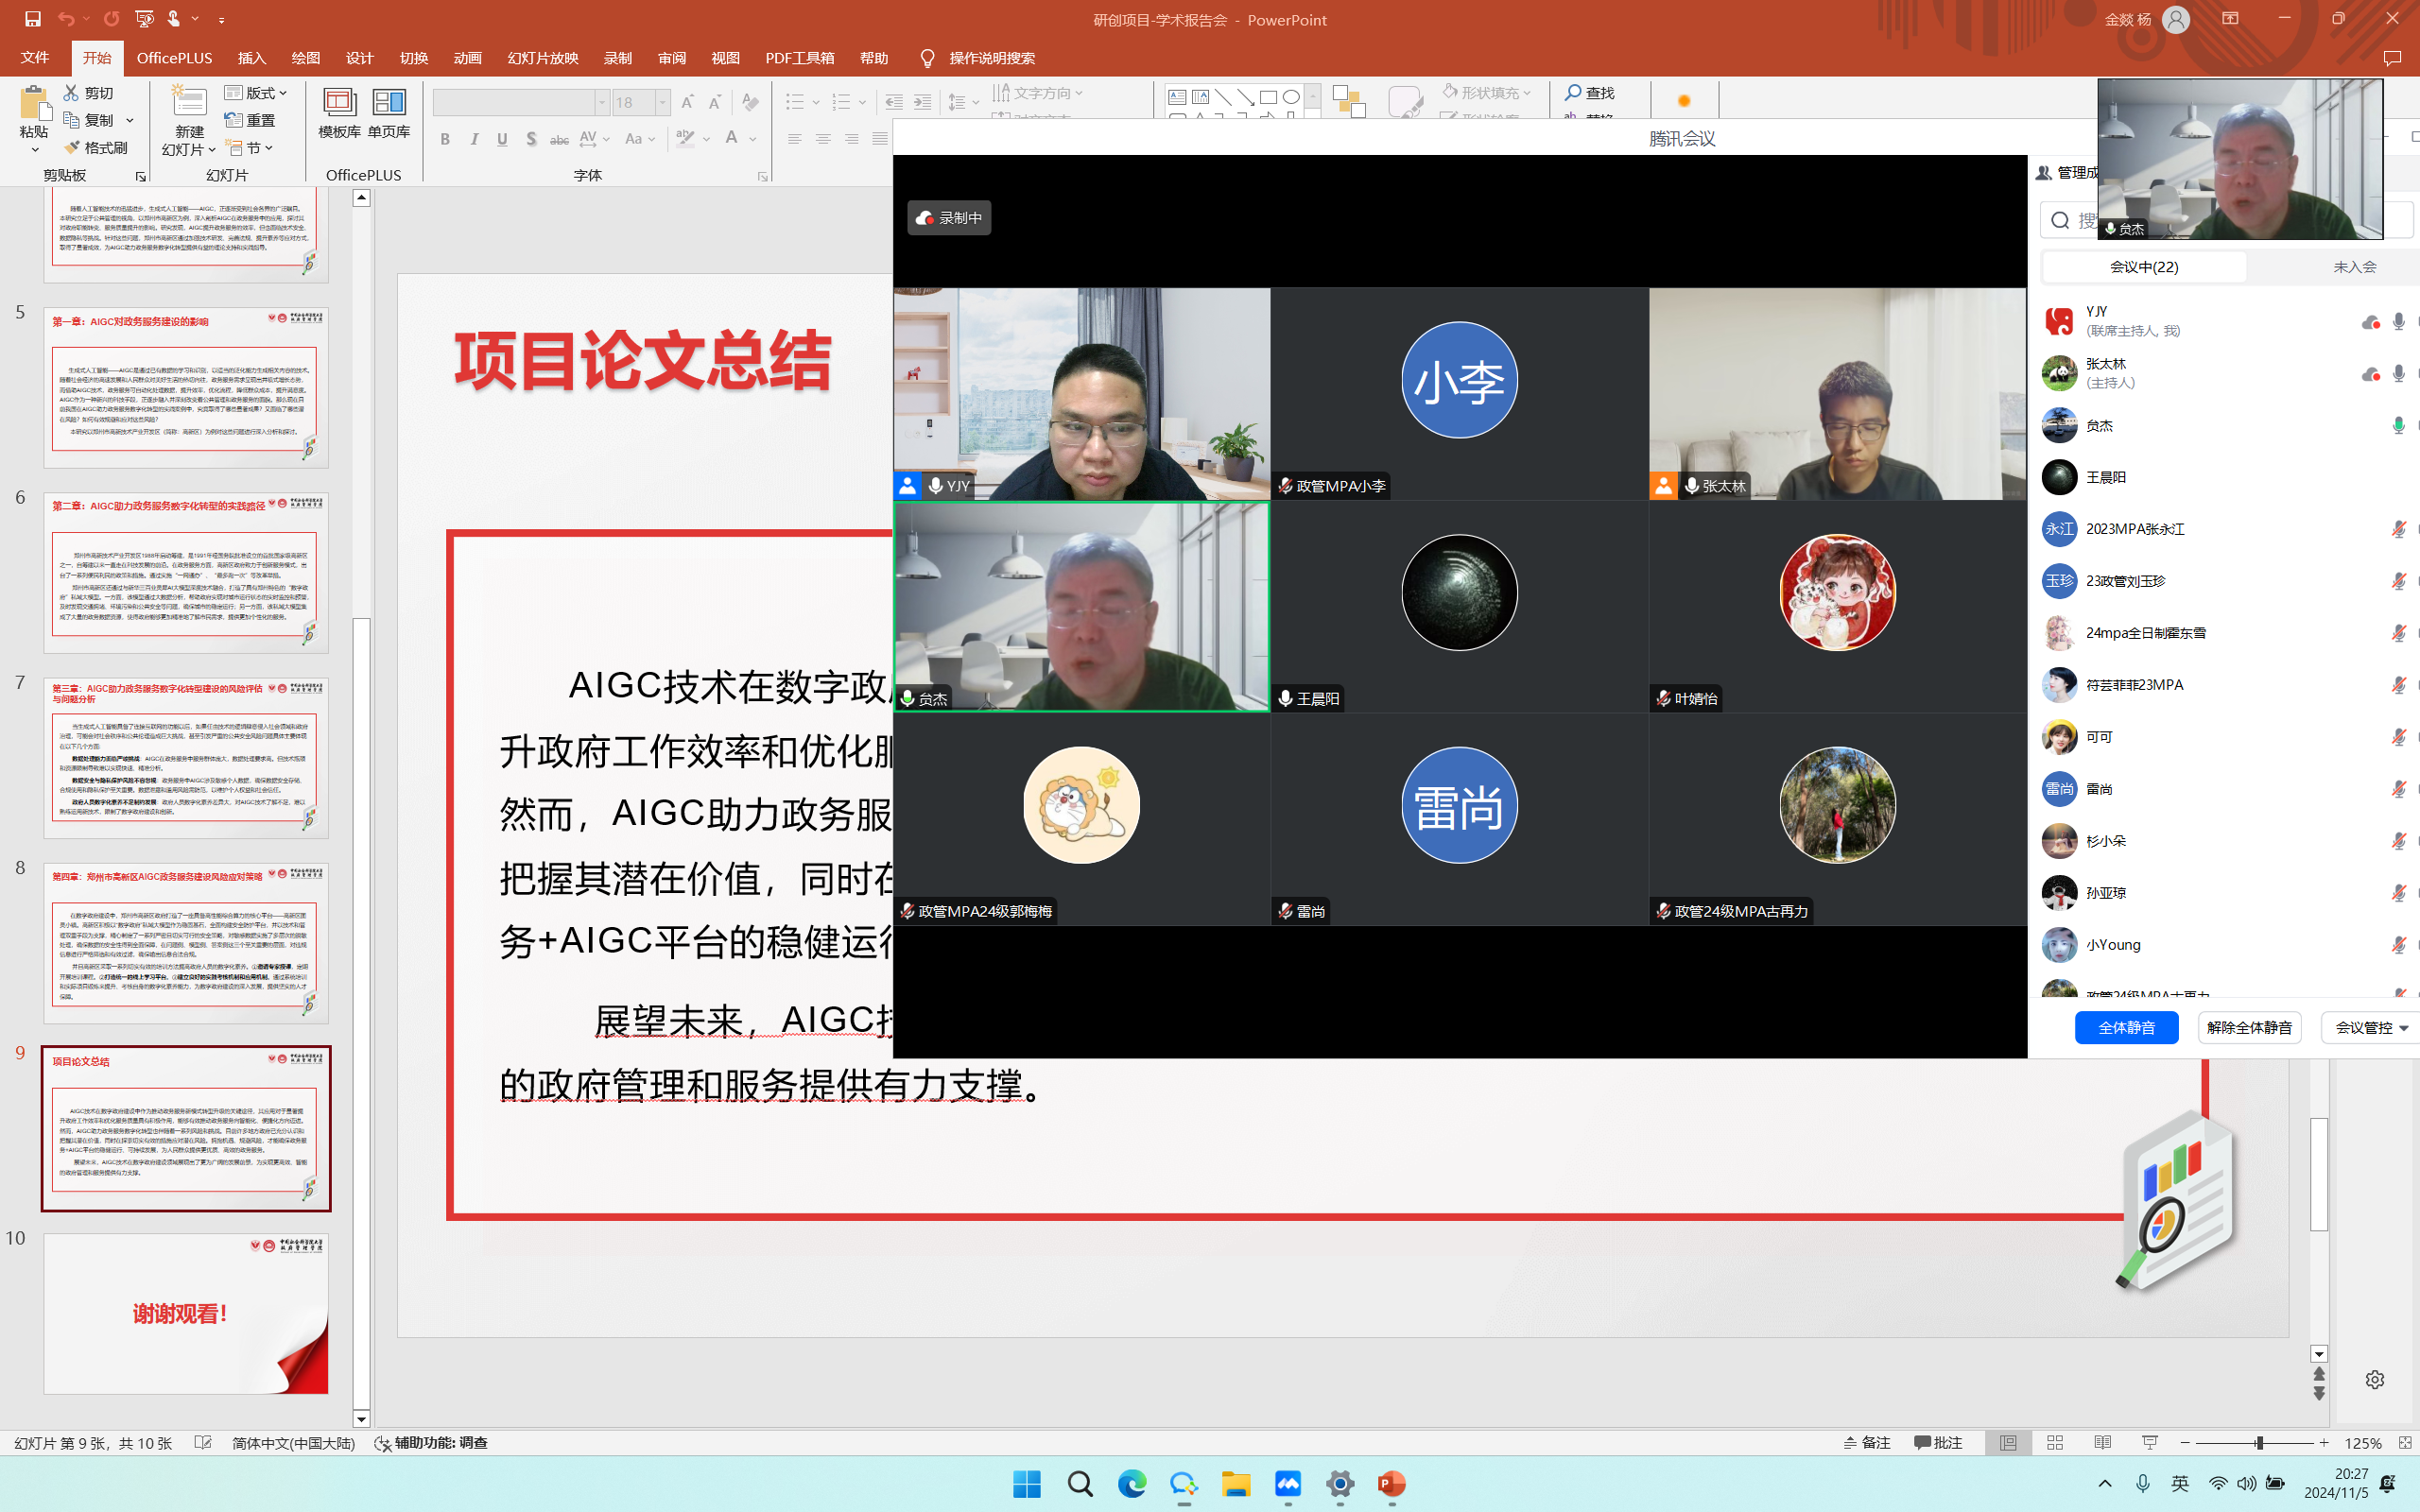Select slide 6 thumbnail
The image size is (2420, 1512).
pyautogui.click(x=186, y=573)
